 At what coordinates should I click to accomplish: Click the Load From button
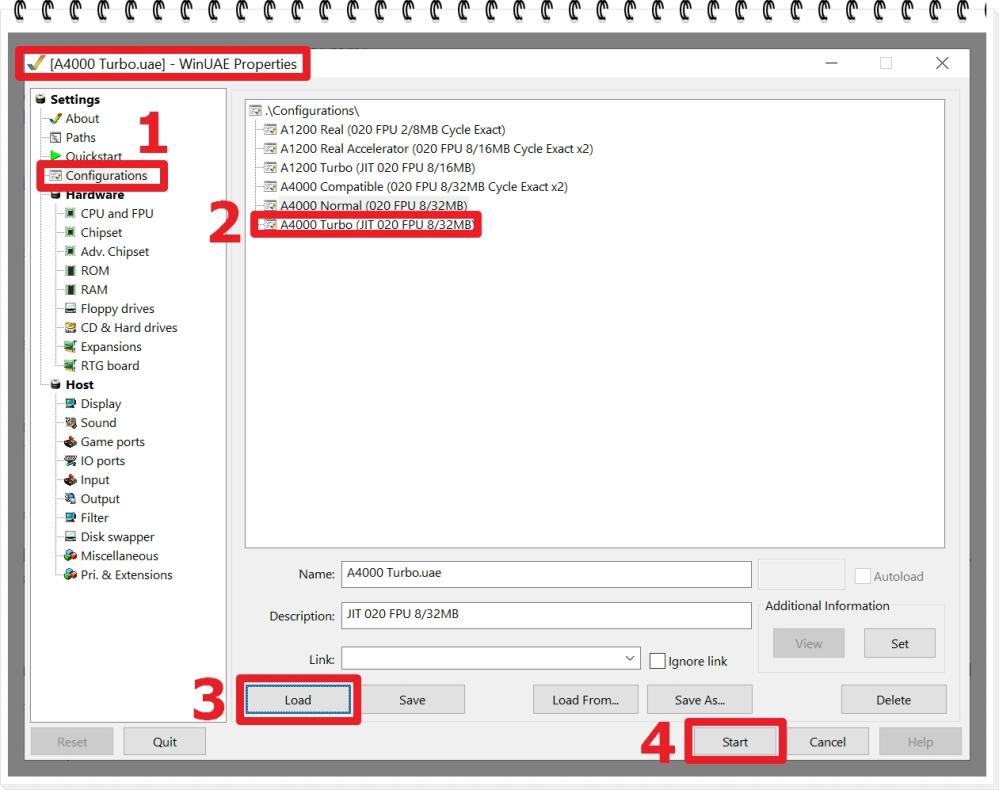(x=585, y=699)
